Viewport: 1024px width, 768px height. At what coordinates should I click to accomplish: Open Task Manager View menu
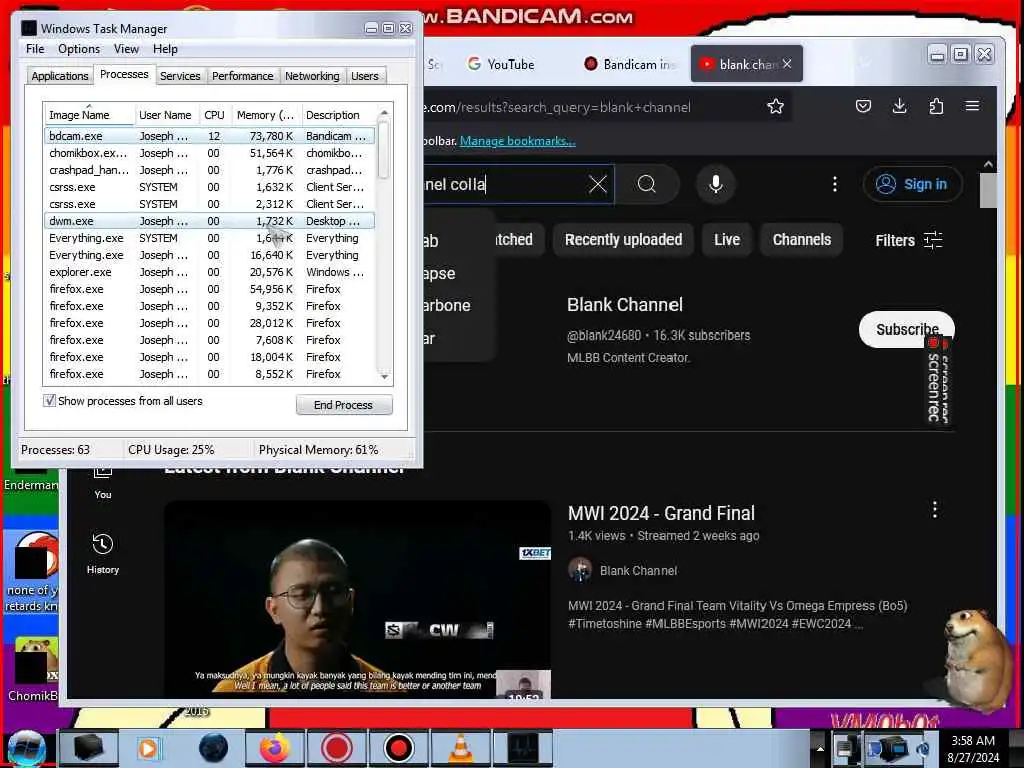tap(126, 49)
